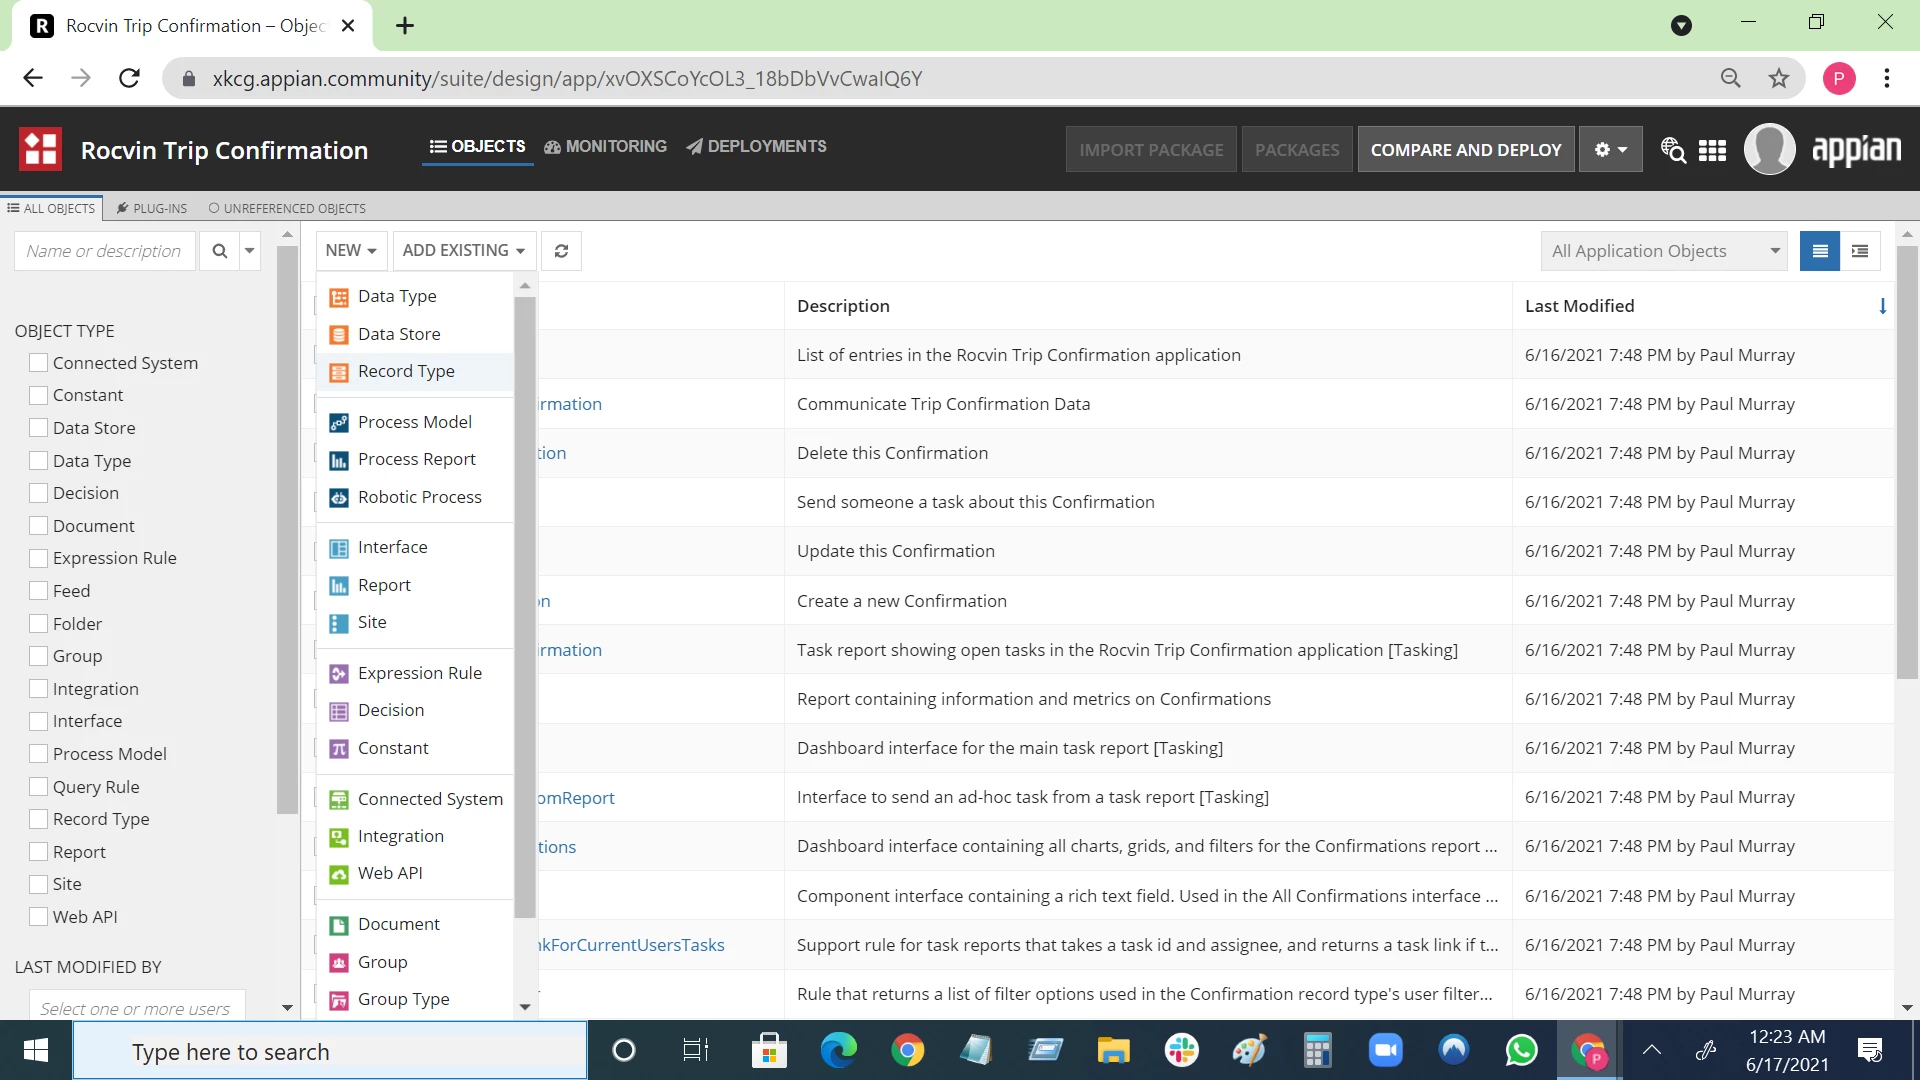Image resolution: width=1920 pixels, height=1080 pixels.
Task: Open the settings gear menu
Action: pyautogui.click(x=1610, y=150)
